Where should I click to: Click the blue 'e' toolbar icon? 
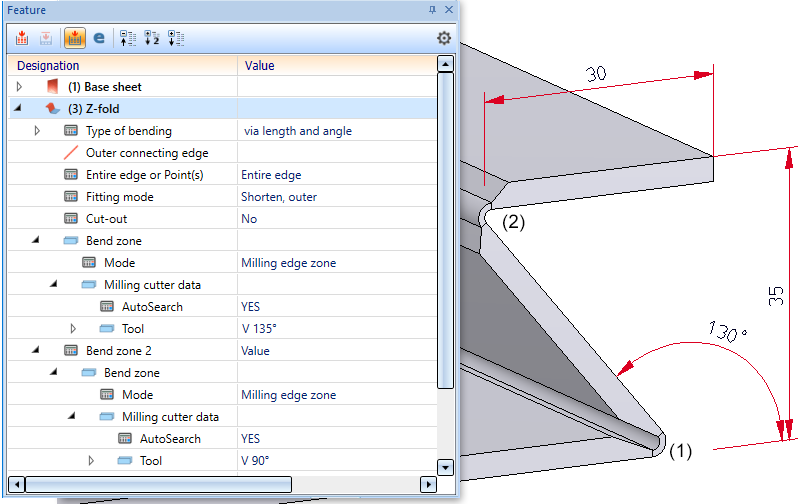(x=99, y=38)
